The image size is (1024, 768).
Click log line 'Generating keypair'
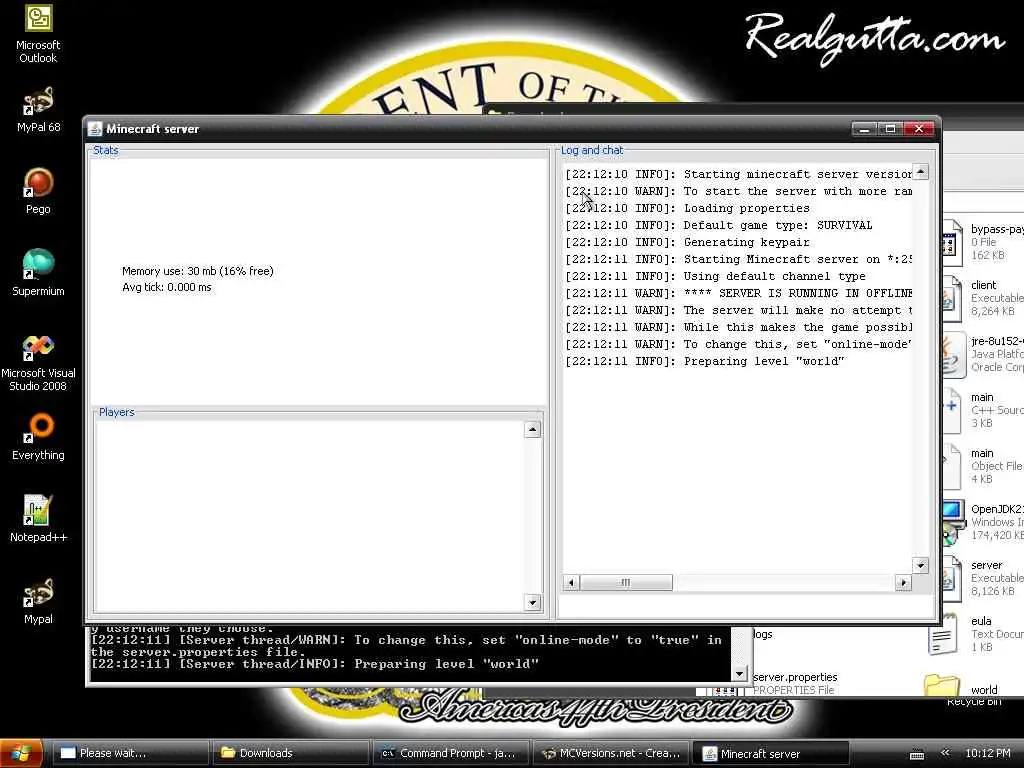point(687,242)
